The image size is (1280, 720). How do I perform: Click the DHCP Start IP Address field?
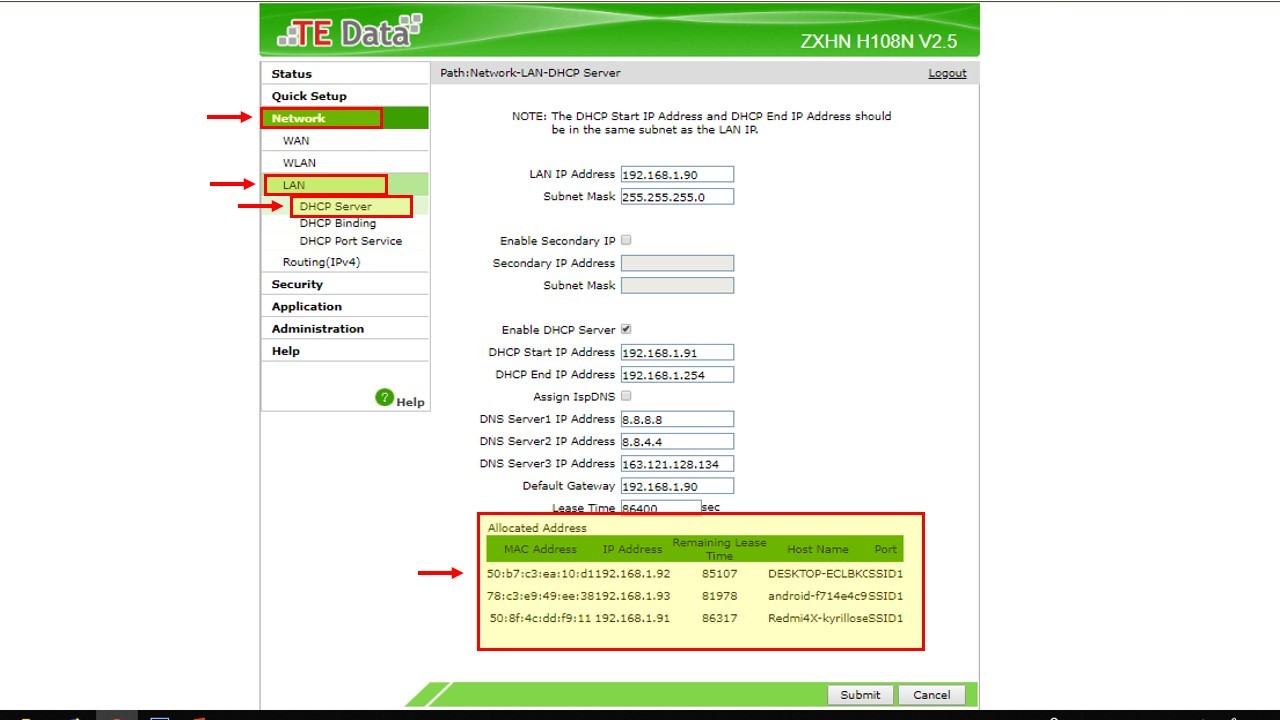coord(677,352)
